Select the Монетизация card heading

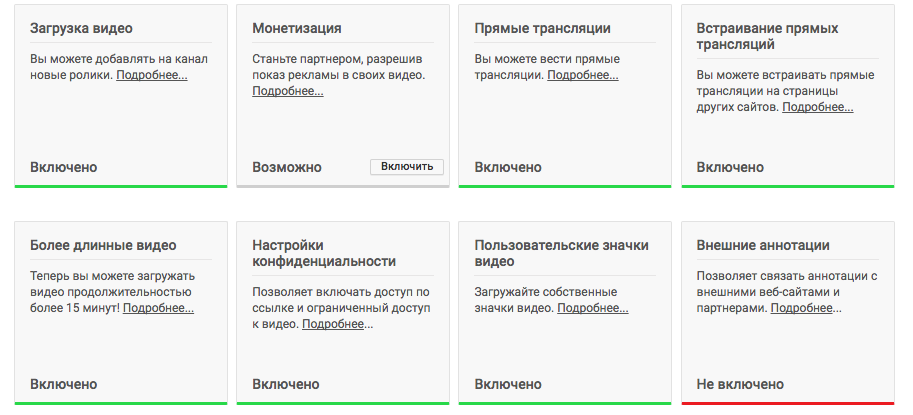[297, 28]
